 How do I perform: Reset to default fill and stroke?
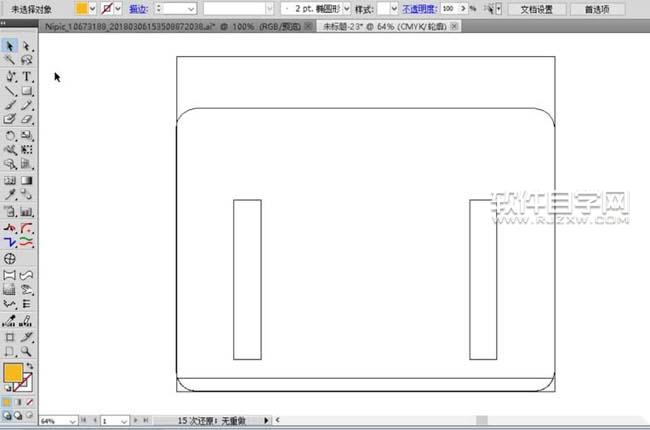(7, 388)
